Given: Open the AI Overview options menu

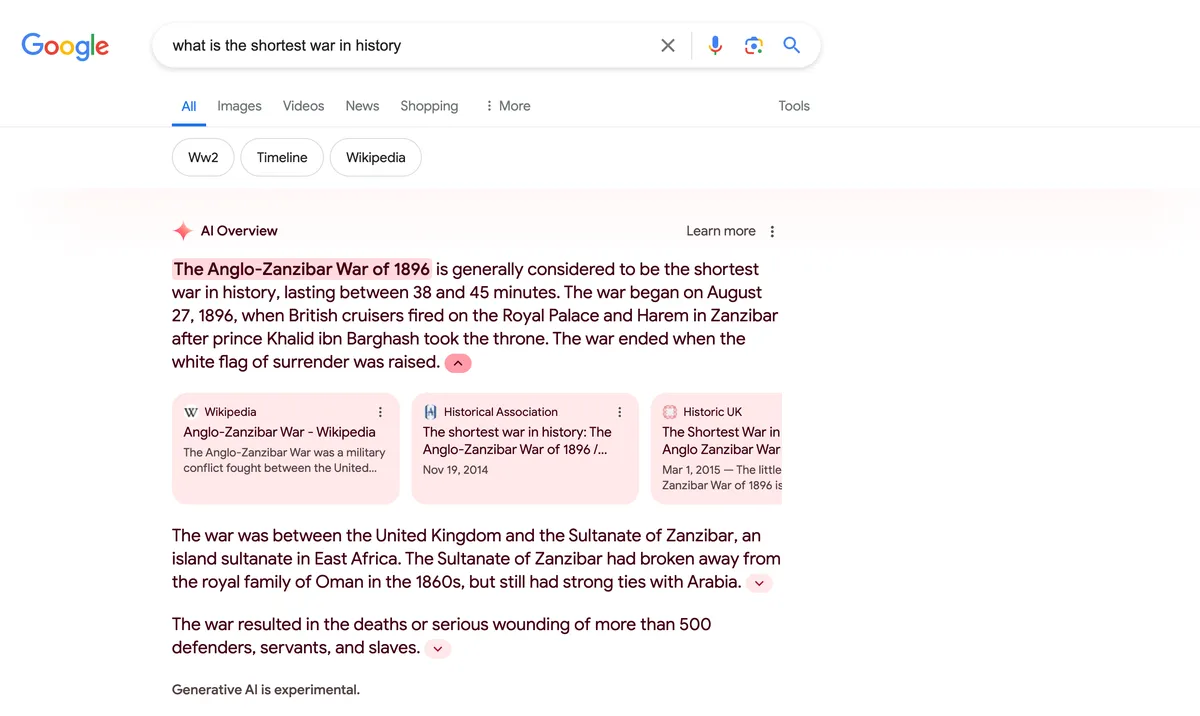Looking at the screenshot, I should [x=772, y=230].
